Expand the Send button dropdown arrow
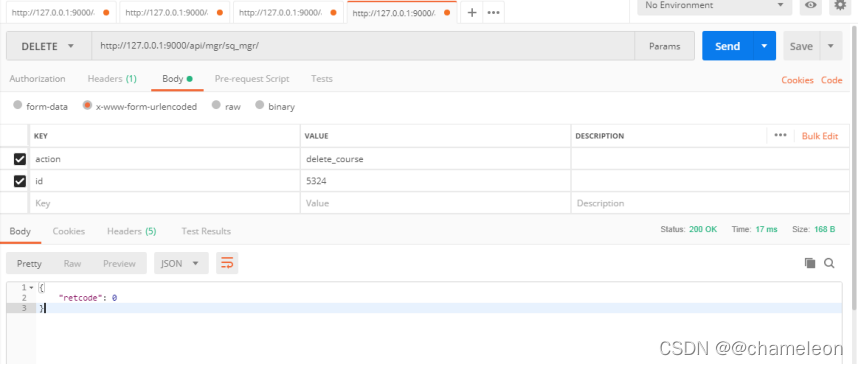Screen dimensions: 858x365 pos(764,46)
